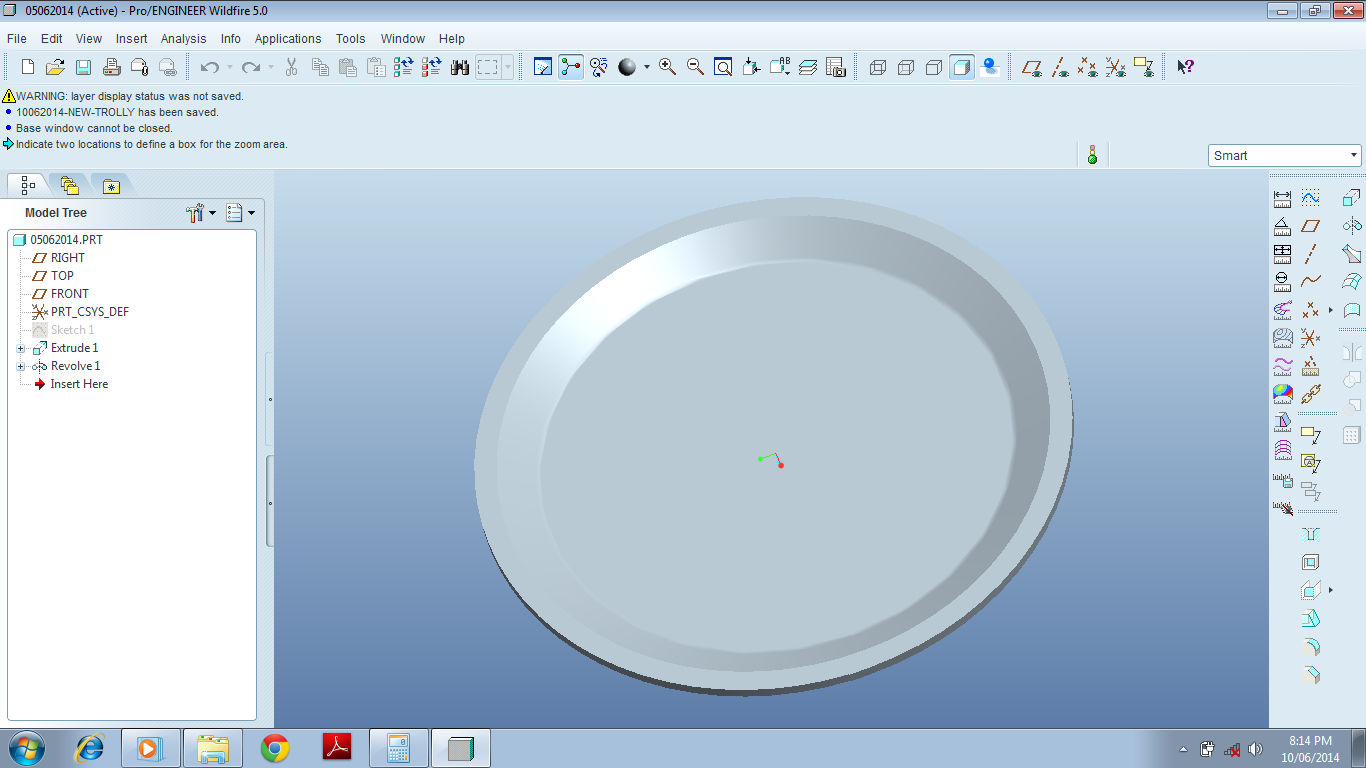Open the appearance gallery dropdown arrow
The image size is (1366, 768).
tap(646, 67)
